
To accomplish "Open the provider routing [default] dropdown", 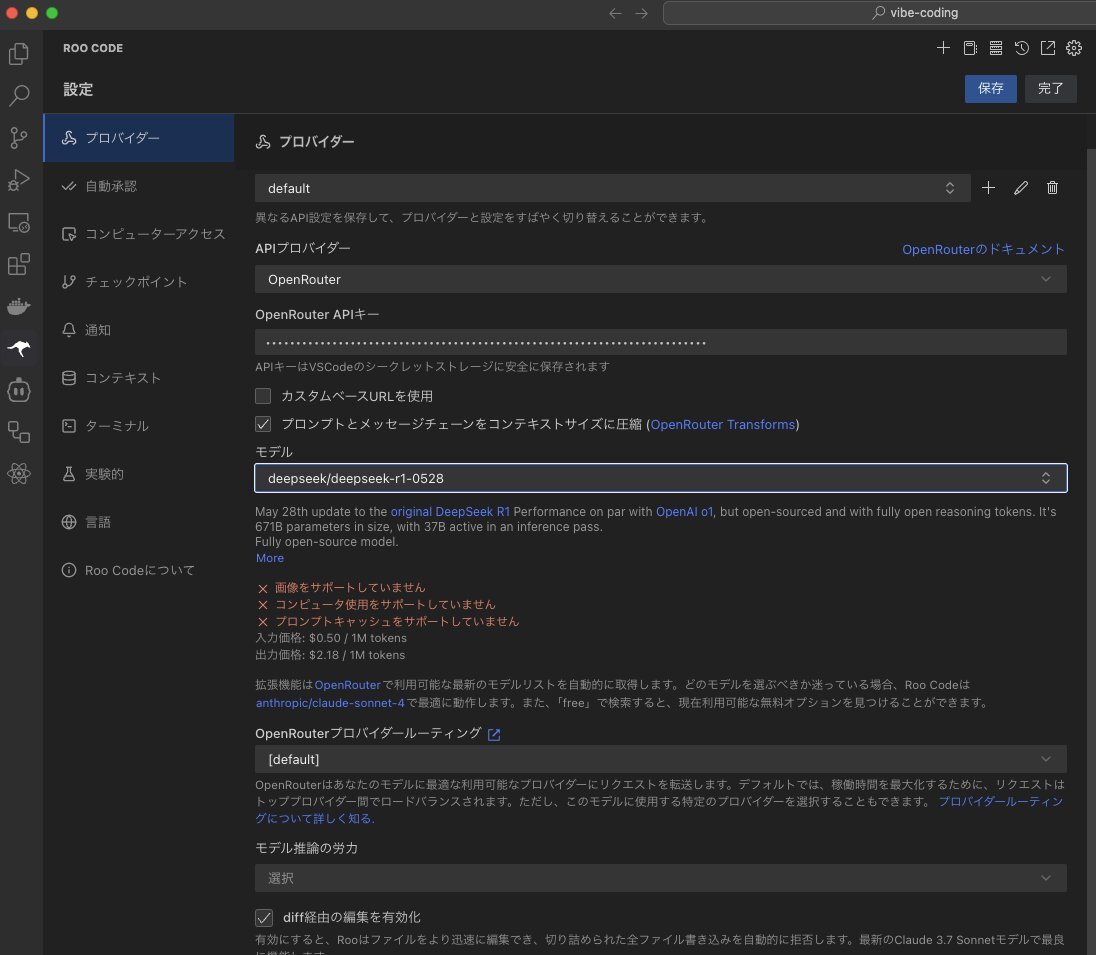I will pyautogui.click(x=661, y=759).
